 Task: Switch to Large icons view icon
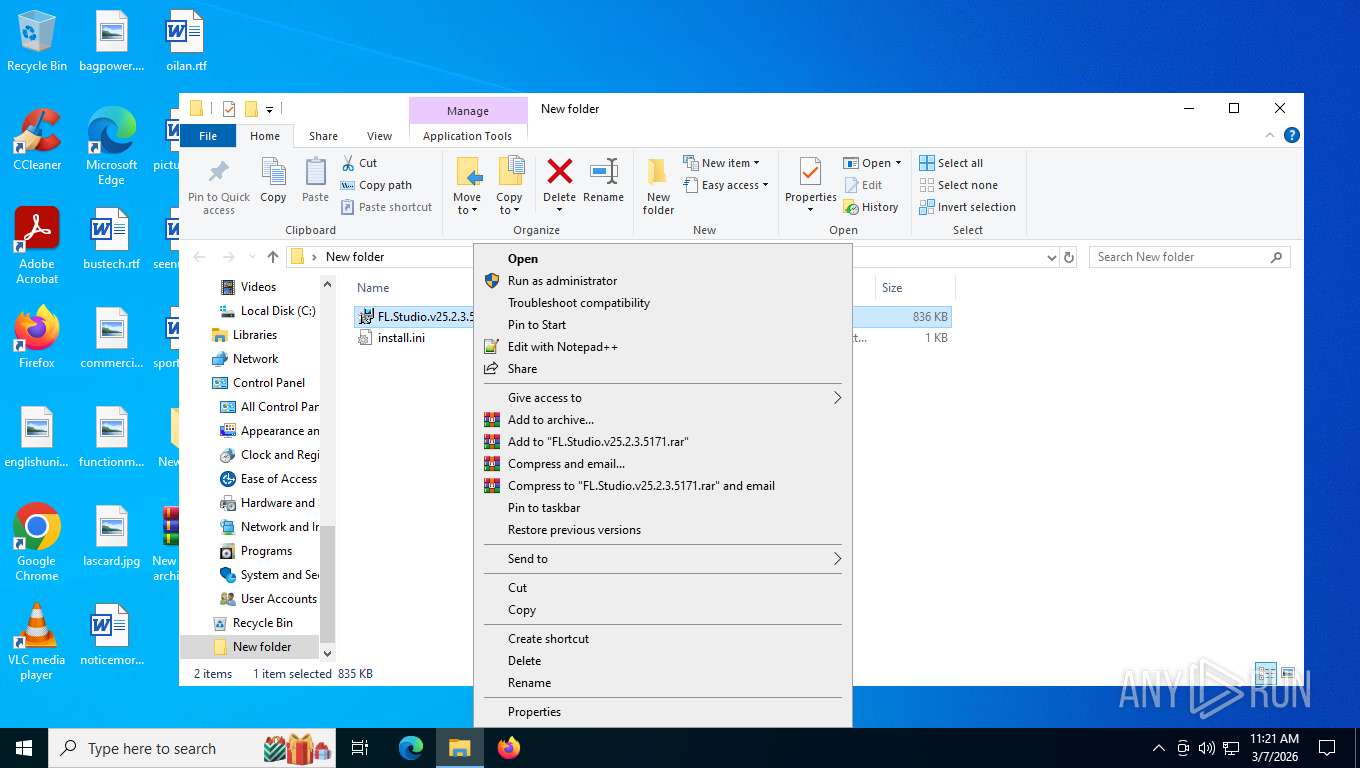1288,674
